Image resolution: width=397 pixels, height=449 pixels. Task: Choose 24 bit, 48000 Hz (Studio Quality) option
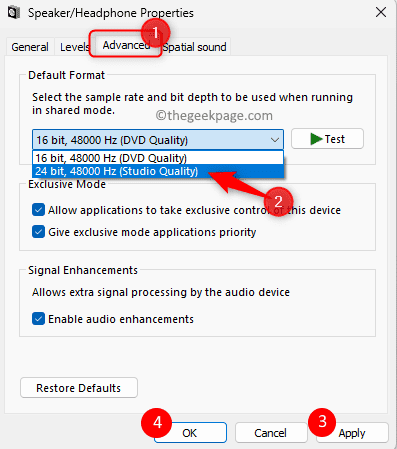(158, 171)
